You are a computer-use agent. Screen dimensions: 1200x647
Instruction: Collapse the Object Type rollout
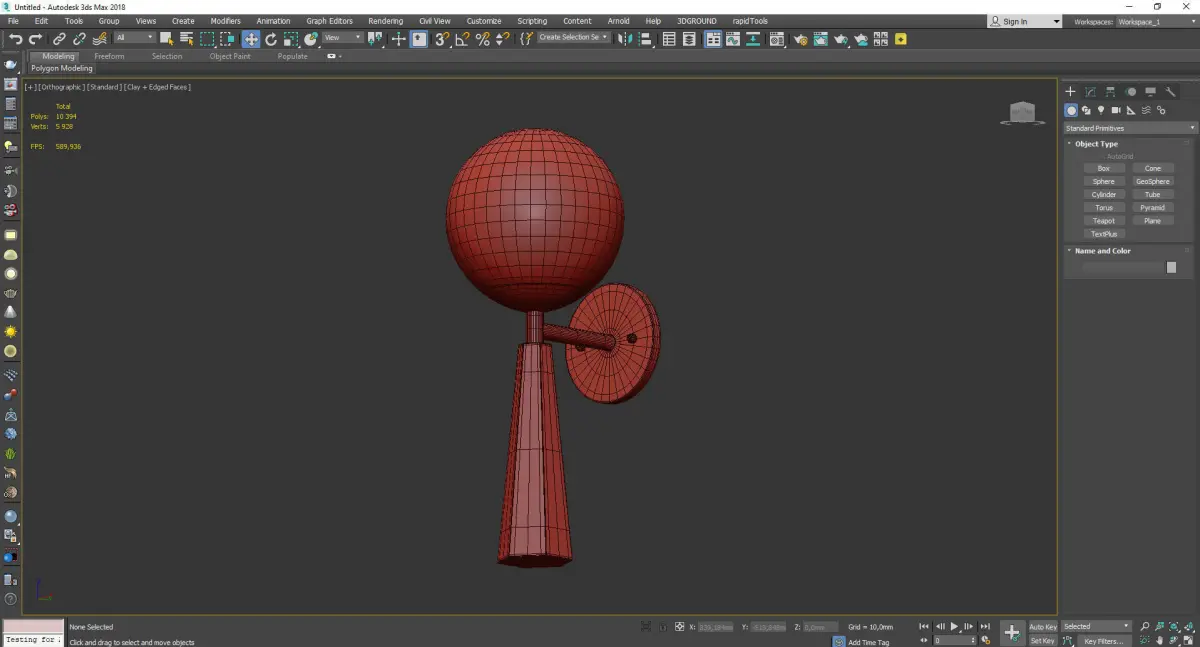[x=1096, y=144]
